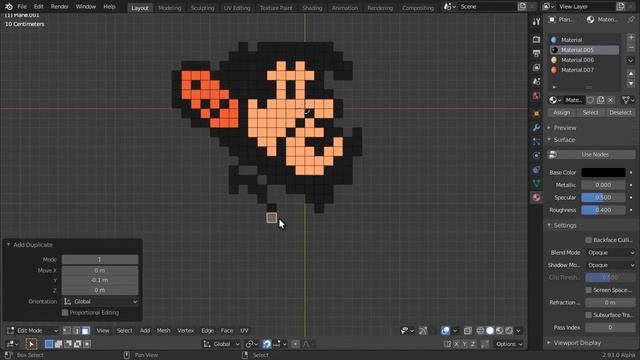Image resolution: width=640 pixels, height=360 pixels.
Task: Open the Face menu in viewport header
Action: click(227, 331)
